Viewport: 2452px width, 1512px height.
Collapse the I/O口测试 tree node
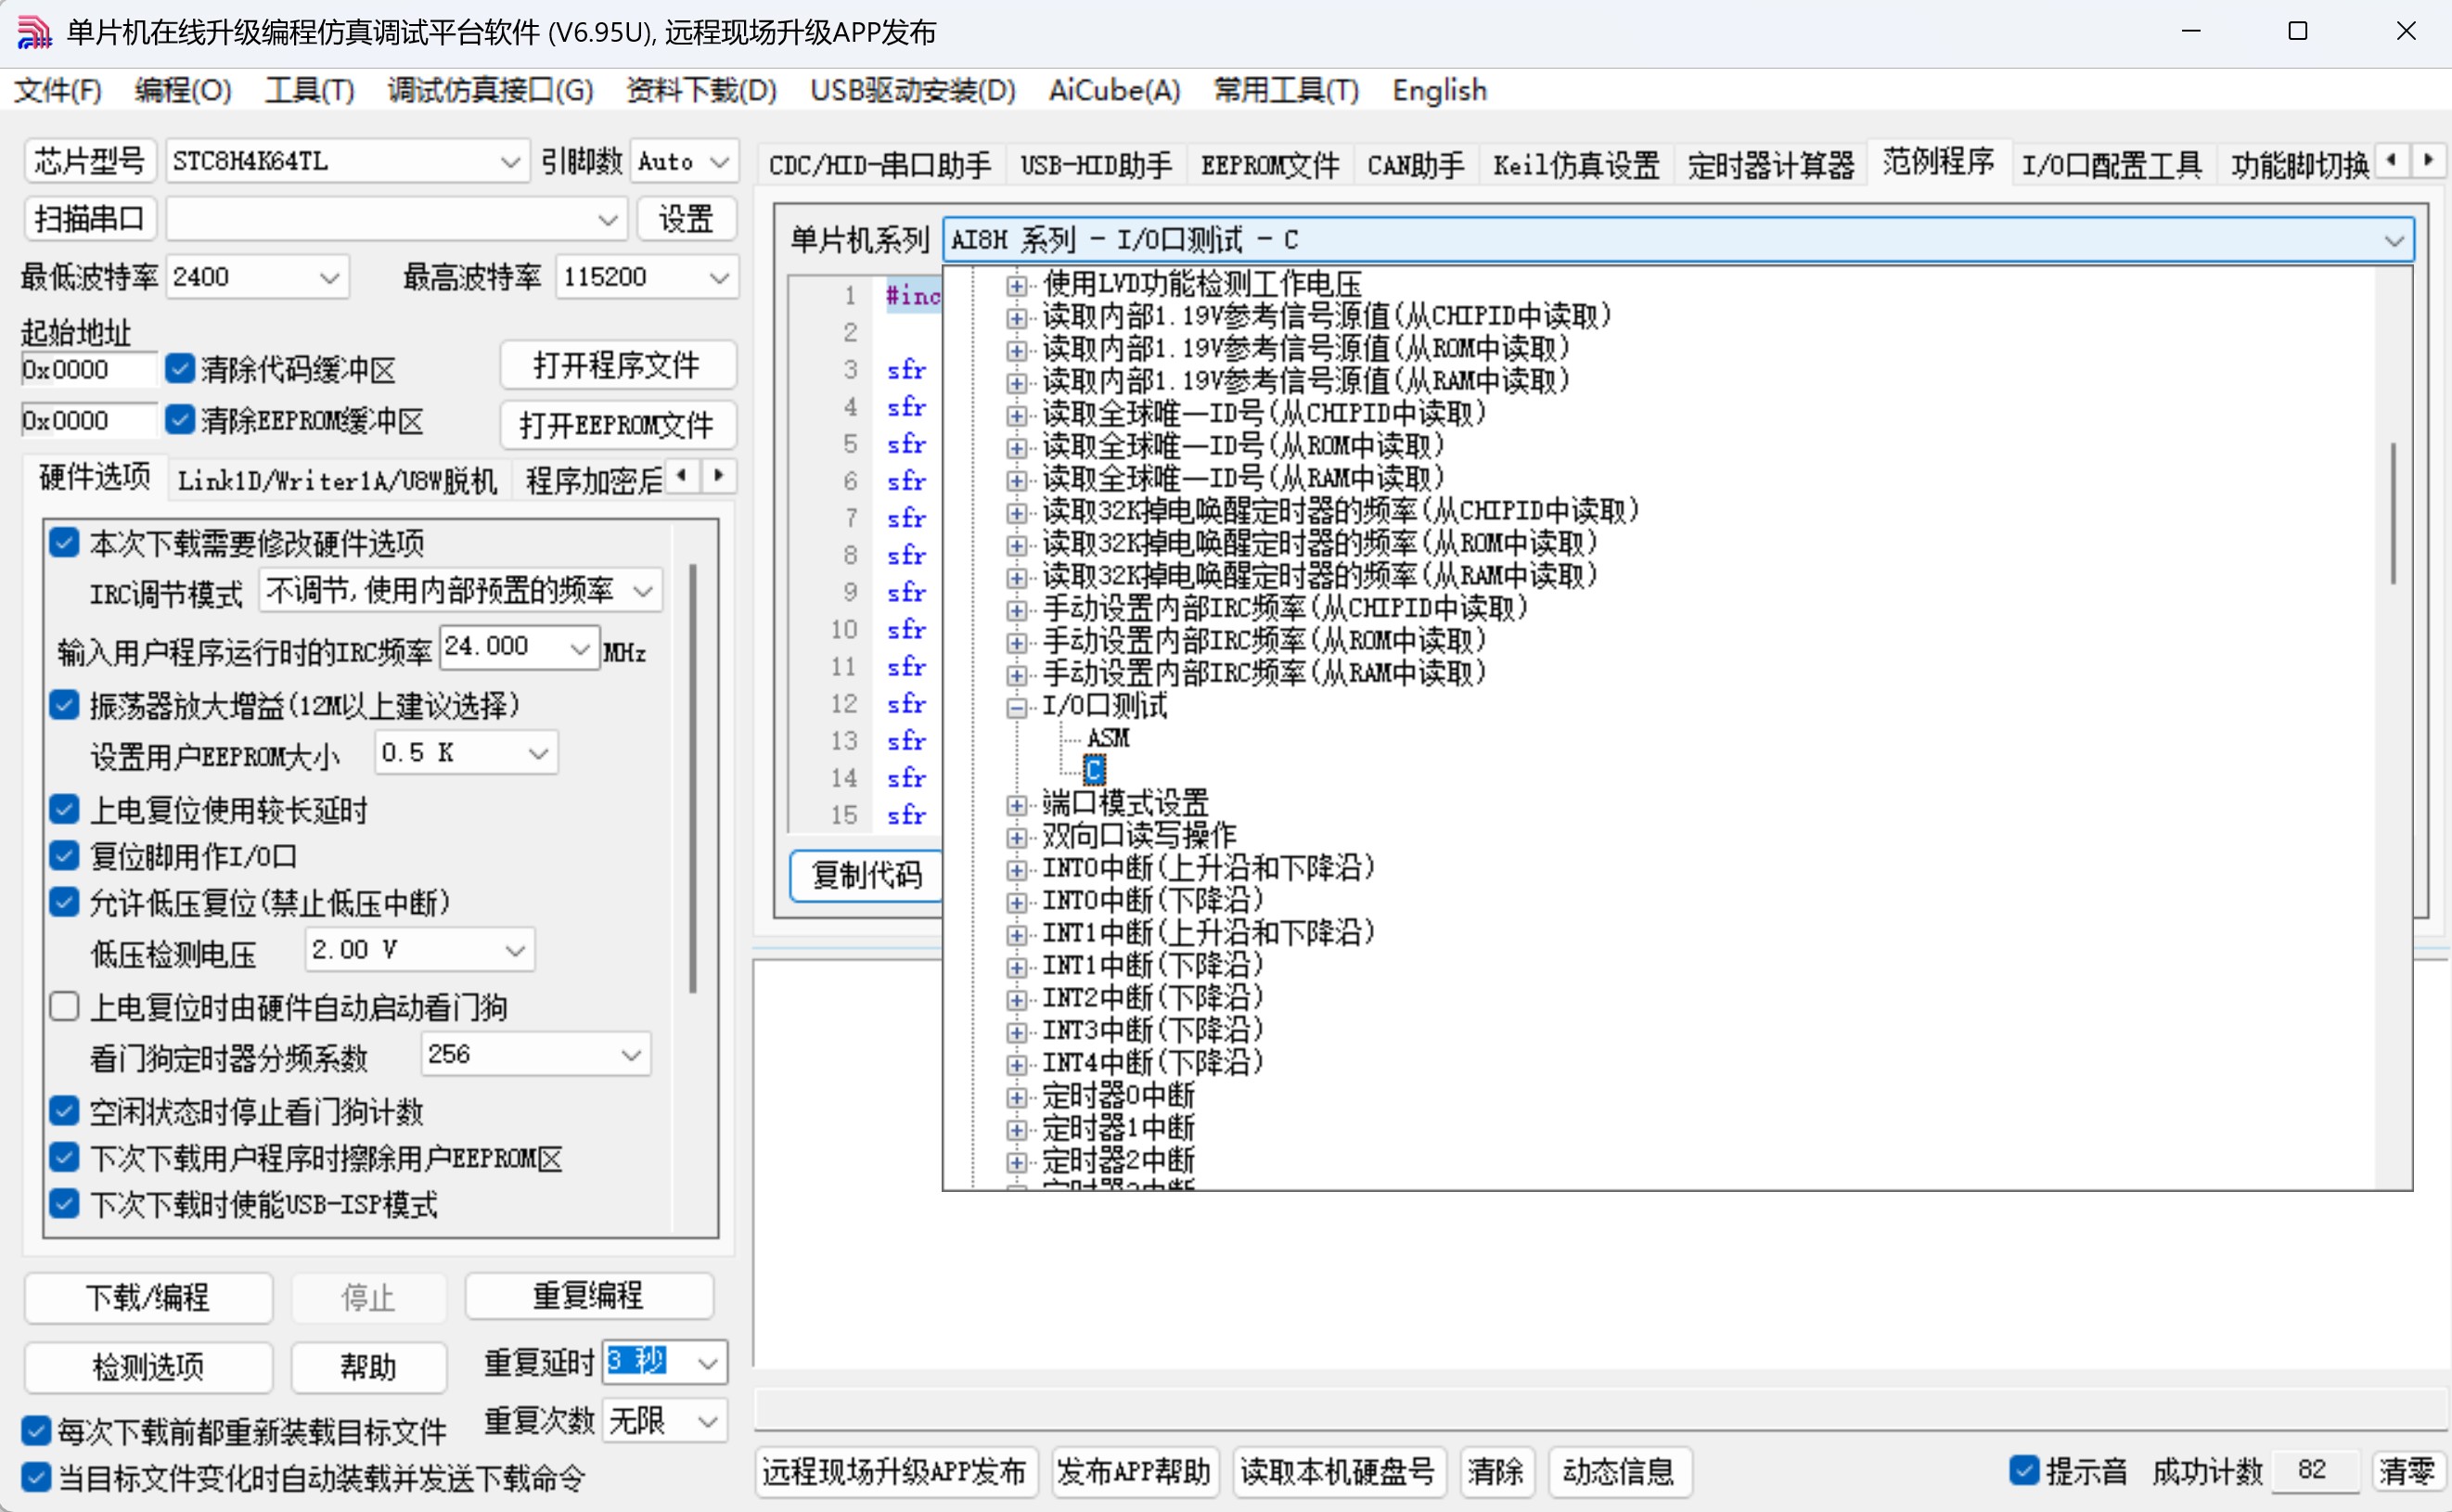tap(1016, 708)
